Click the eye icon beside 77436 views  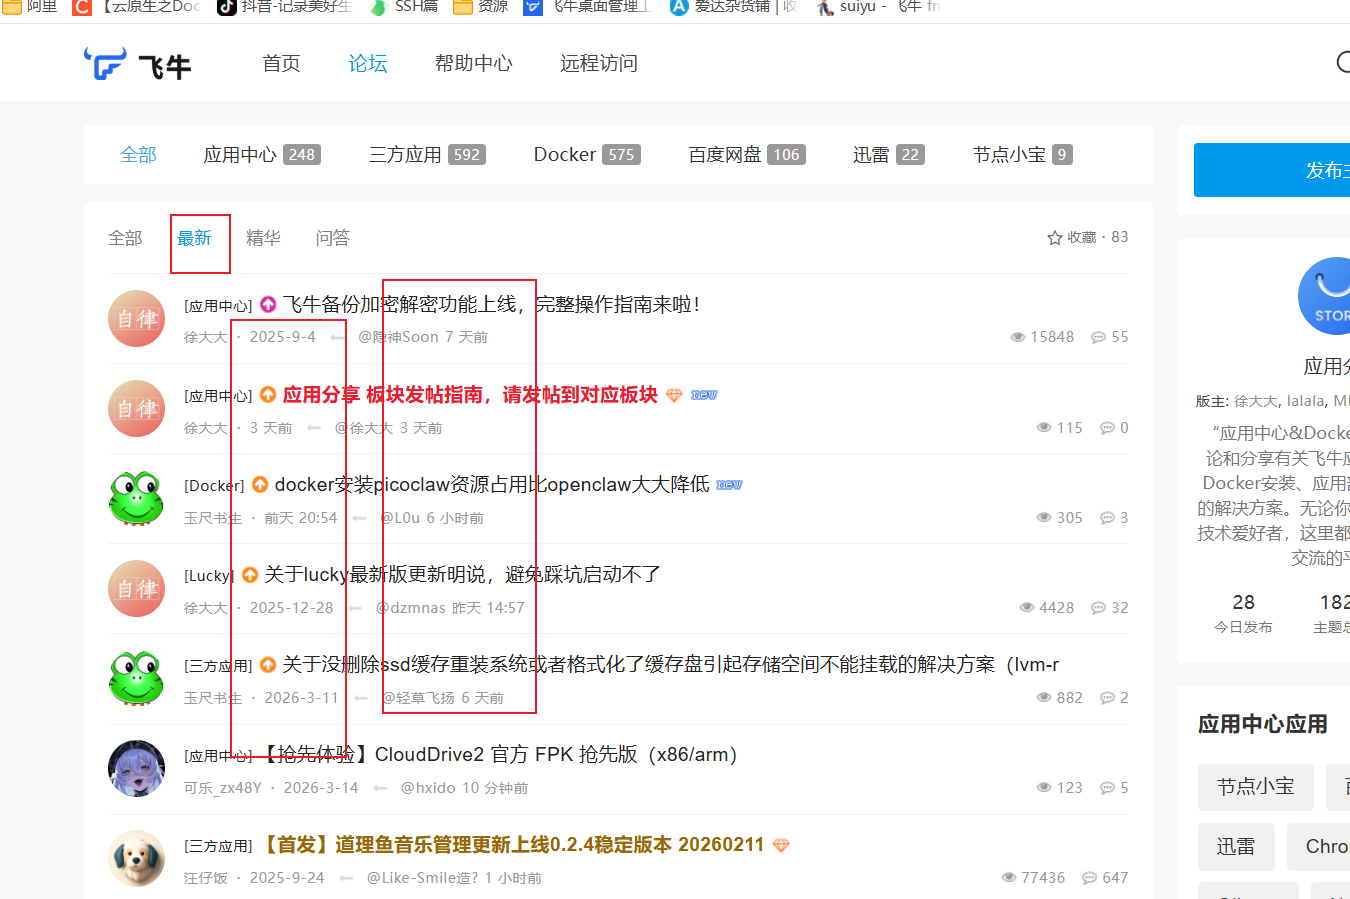(x=1009, y=878)
